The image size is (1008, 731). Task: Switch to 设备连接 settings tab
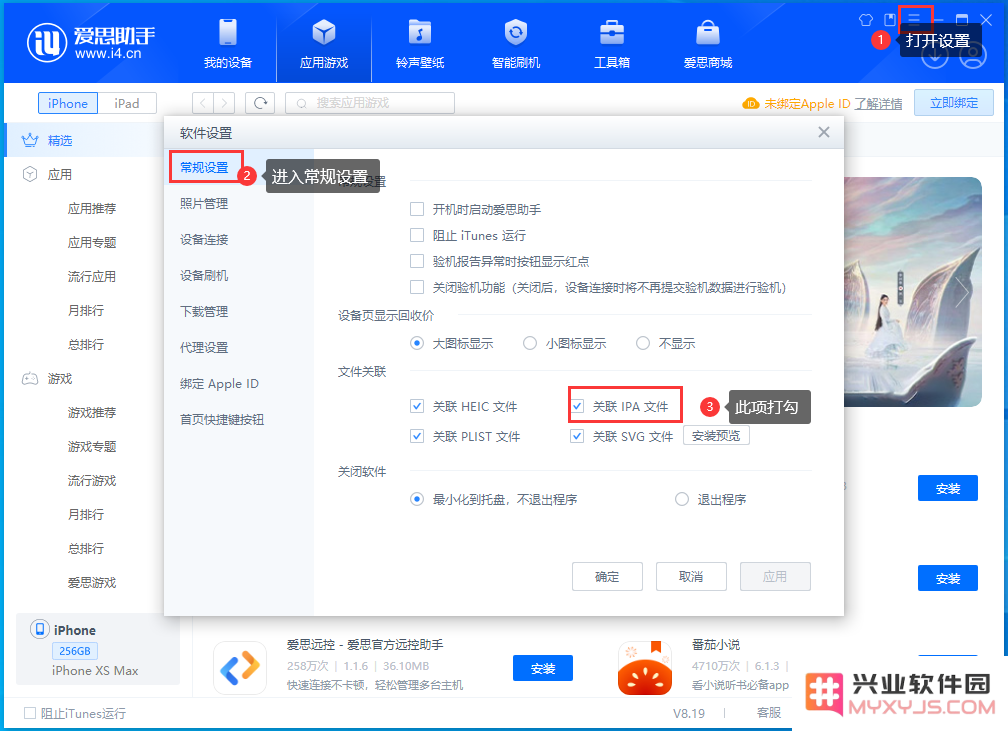(x=204, y=239)
